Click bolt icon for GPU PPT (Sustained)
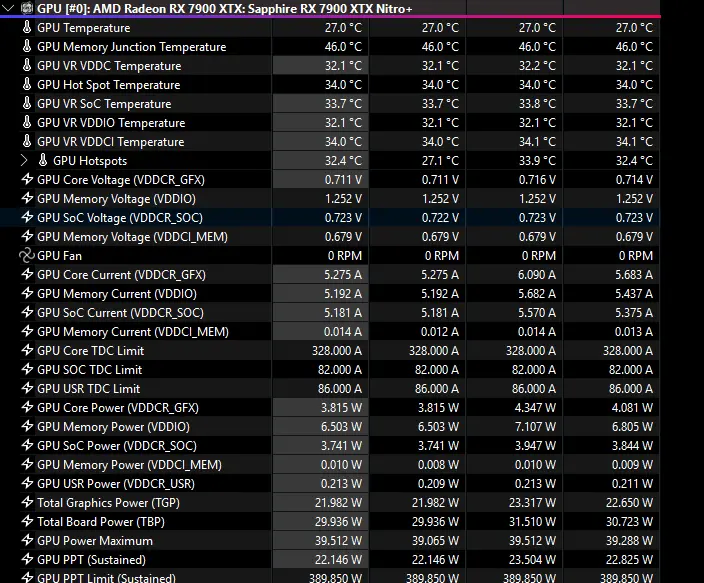This screenshot has width=704, height=583. 27,559
